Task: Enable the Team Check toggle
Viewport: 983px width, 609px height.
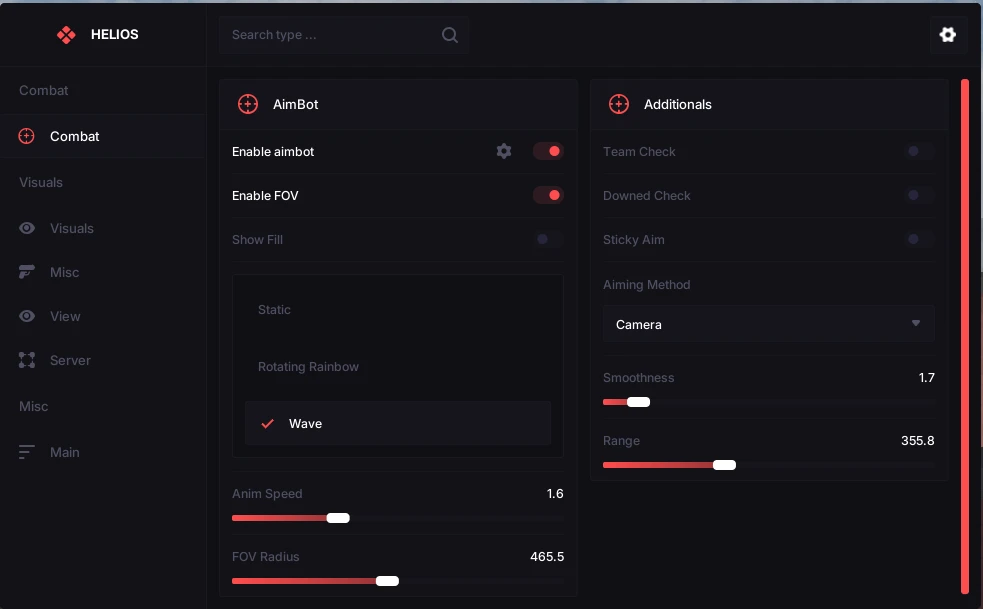Action: [918, 151]
